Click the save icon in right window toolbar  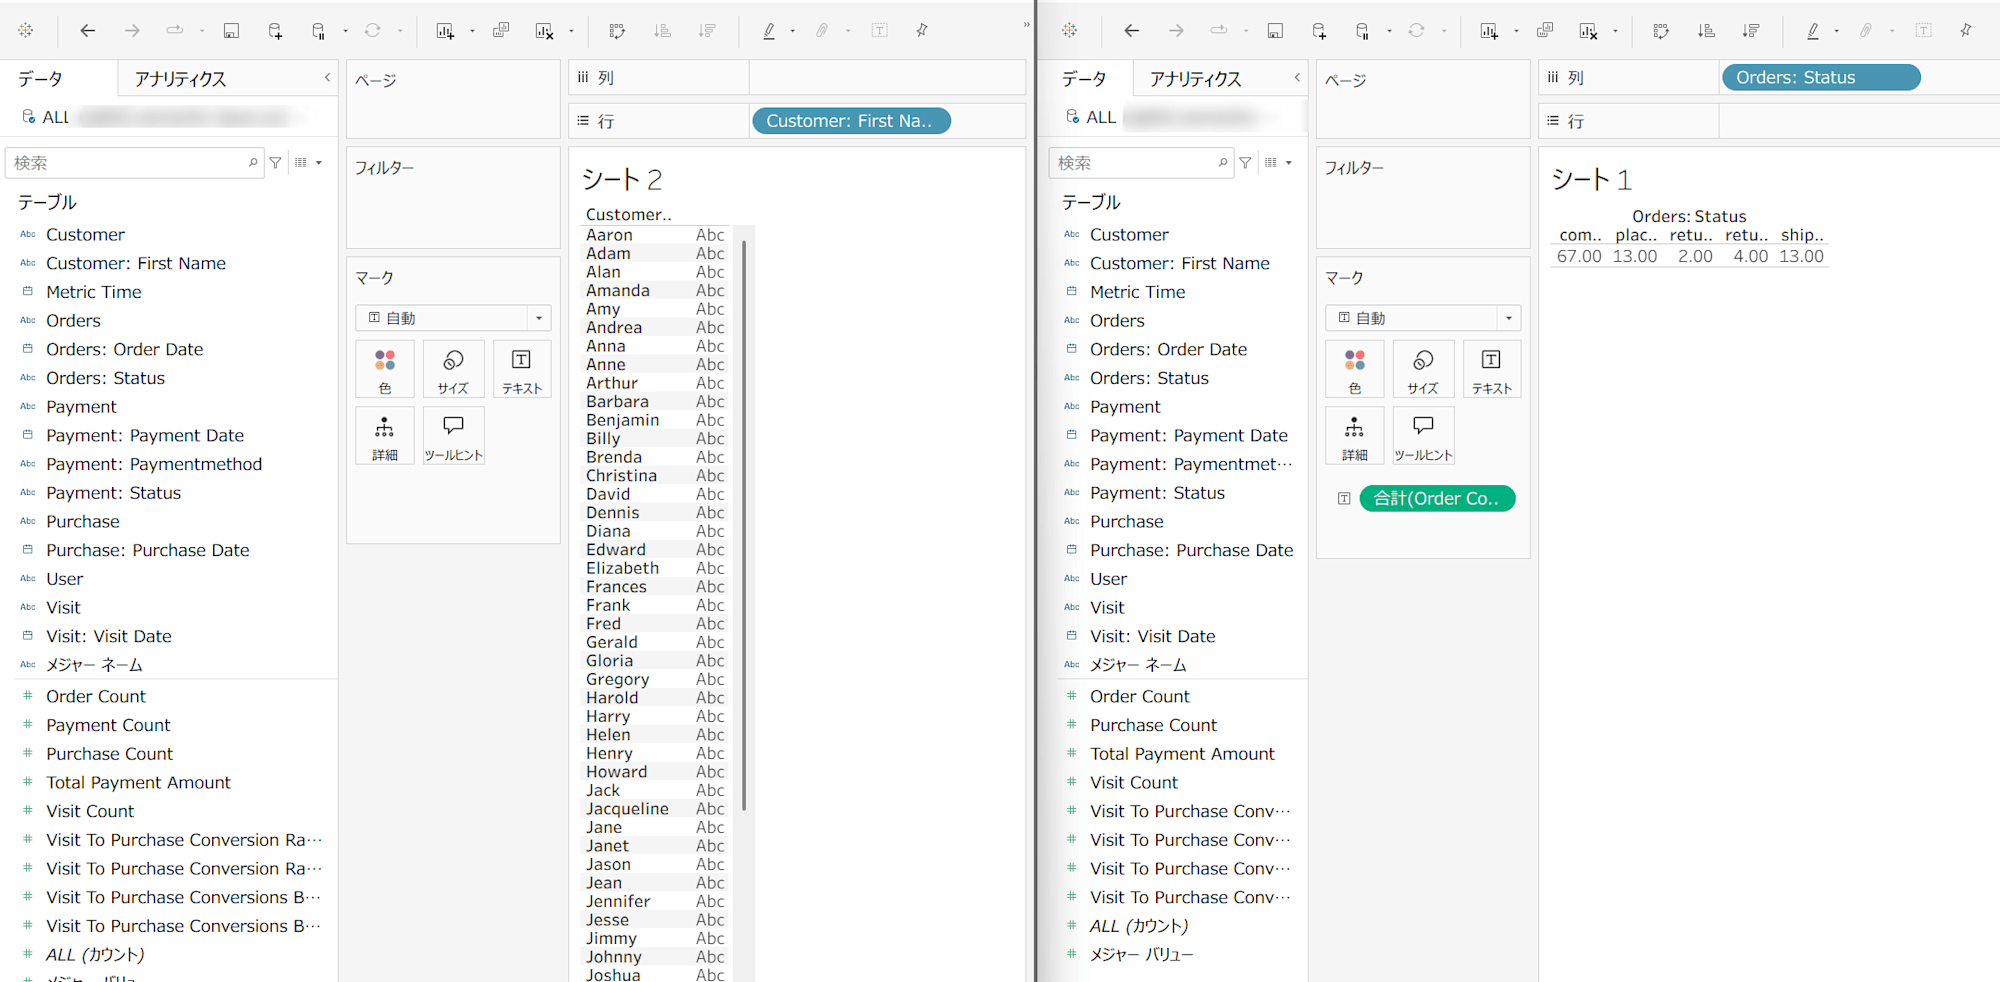point(1275,31)
